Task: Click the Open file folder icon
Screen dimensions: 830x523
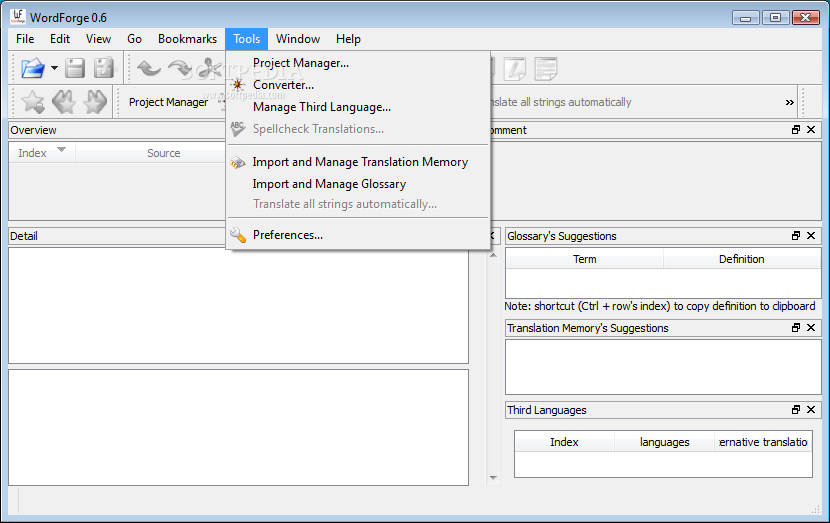Action: [x=33, y=68]
